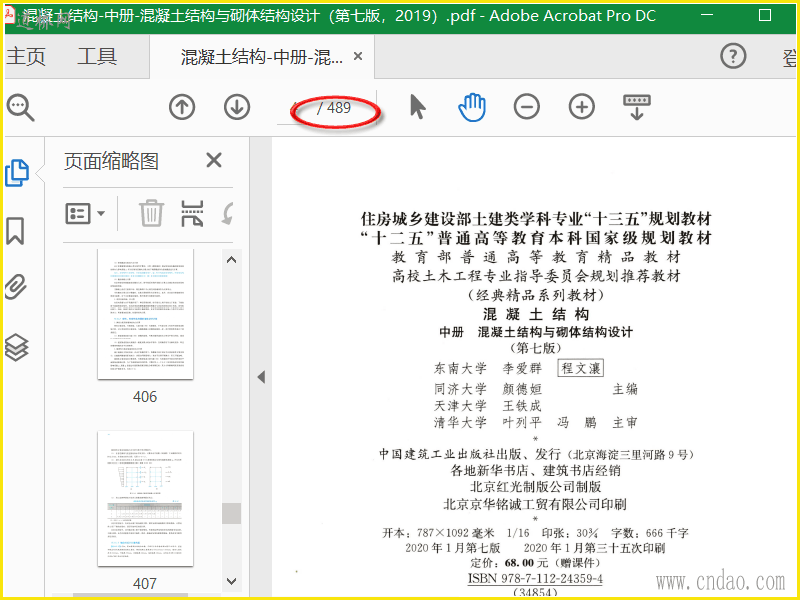Click the 清华大学 reviewers line
The height and width of the screenshot is (600, 800).
[x=536, y=422]
